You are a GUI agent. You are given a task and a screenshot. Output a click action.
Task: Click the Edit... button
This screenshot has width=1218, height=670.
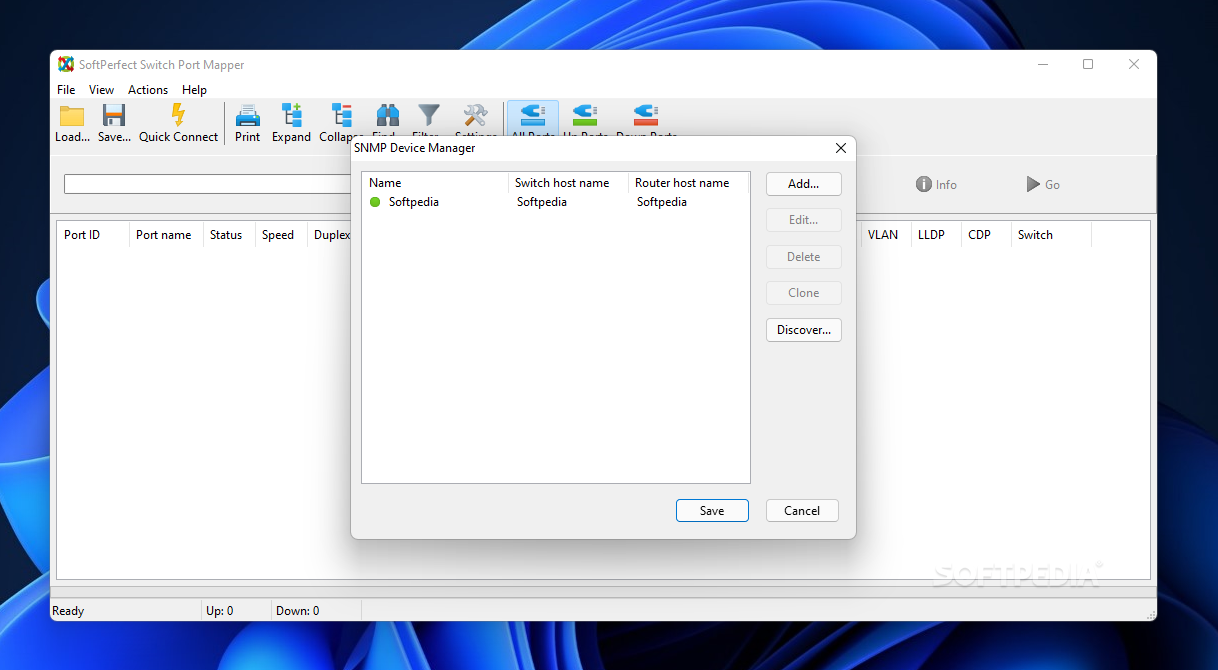(x=803, y=220)
